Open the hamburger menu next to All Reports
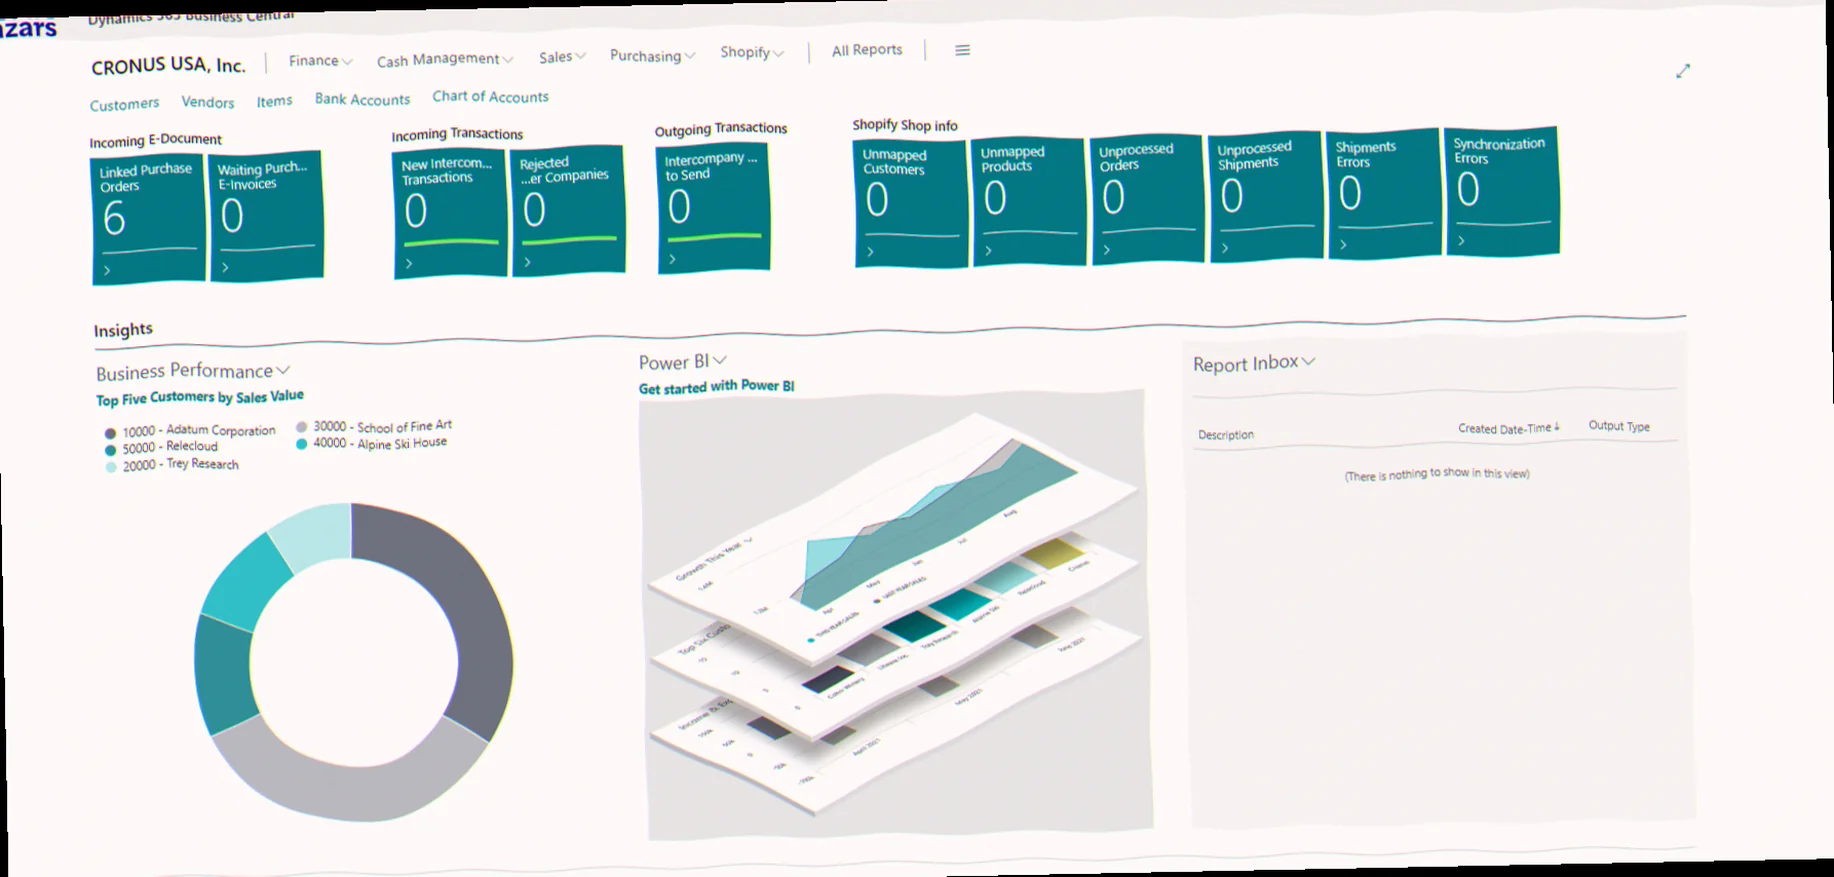Screen dimensions: 1834x877 click(x=962, y=50)
